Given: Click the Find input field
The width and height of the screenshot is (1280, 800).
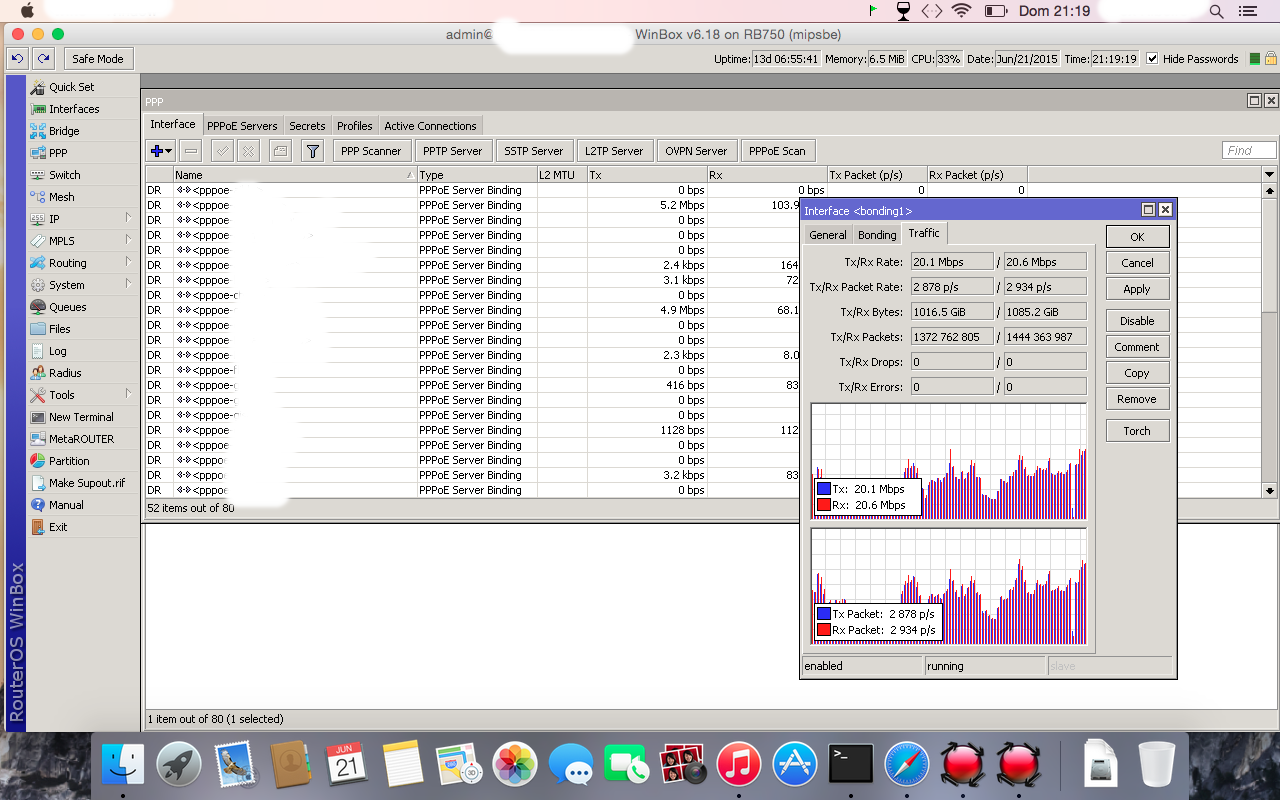Looking at the screenshot, I should coord(1249,150).
